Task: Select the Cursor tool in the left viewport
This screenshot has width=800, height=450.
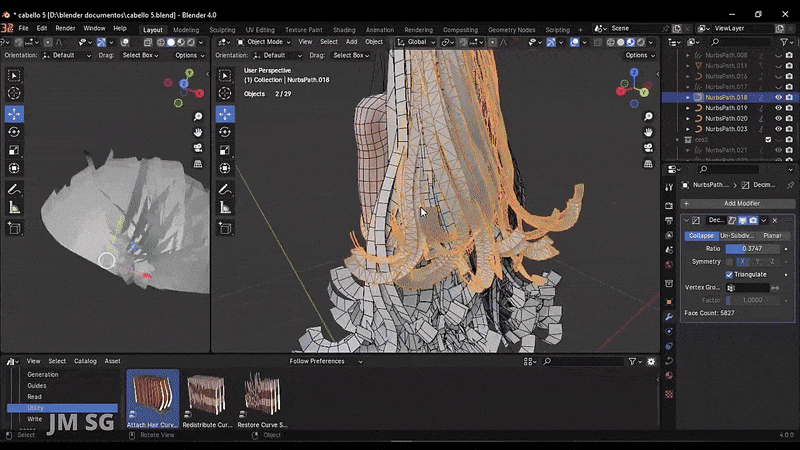Action: (14, 93)
